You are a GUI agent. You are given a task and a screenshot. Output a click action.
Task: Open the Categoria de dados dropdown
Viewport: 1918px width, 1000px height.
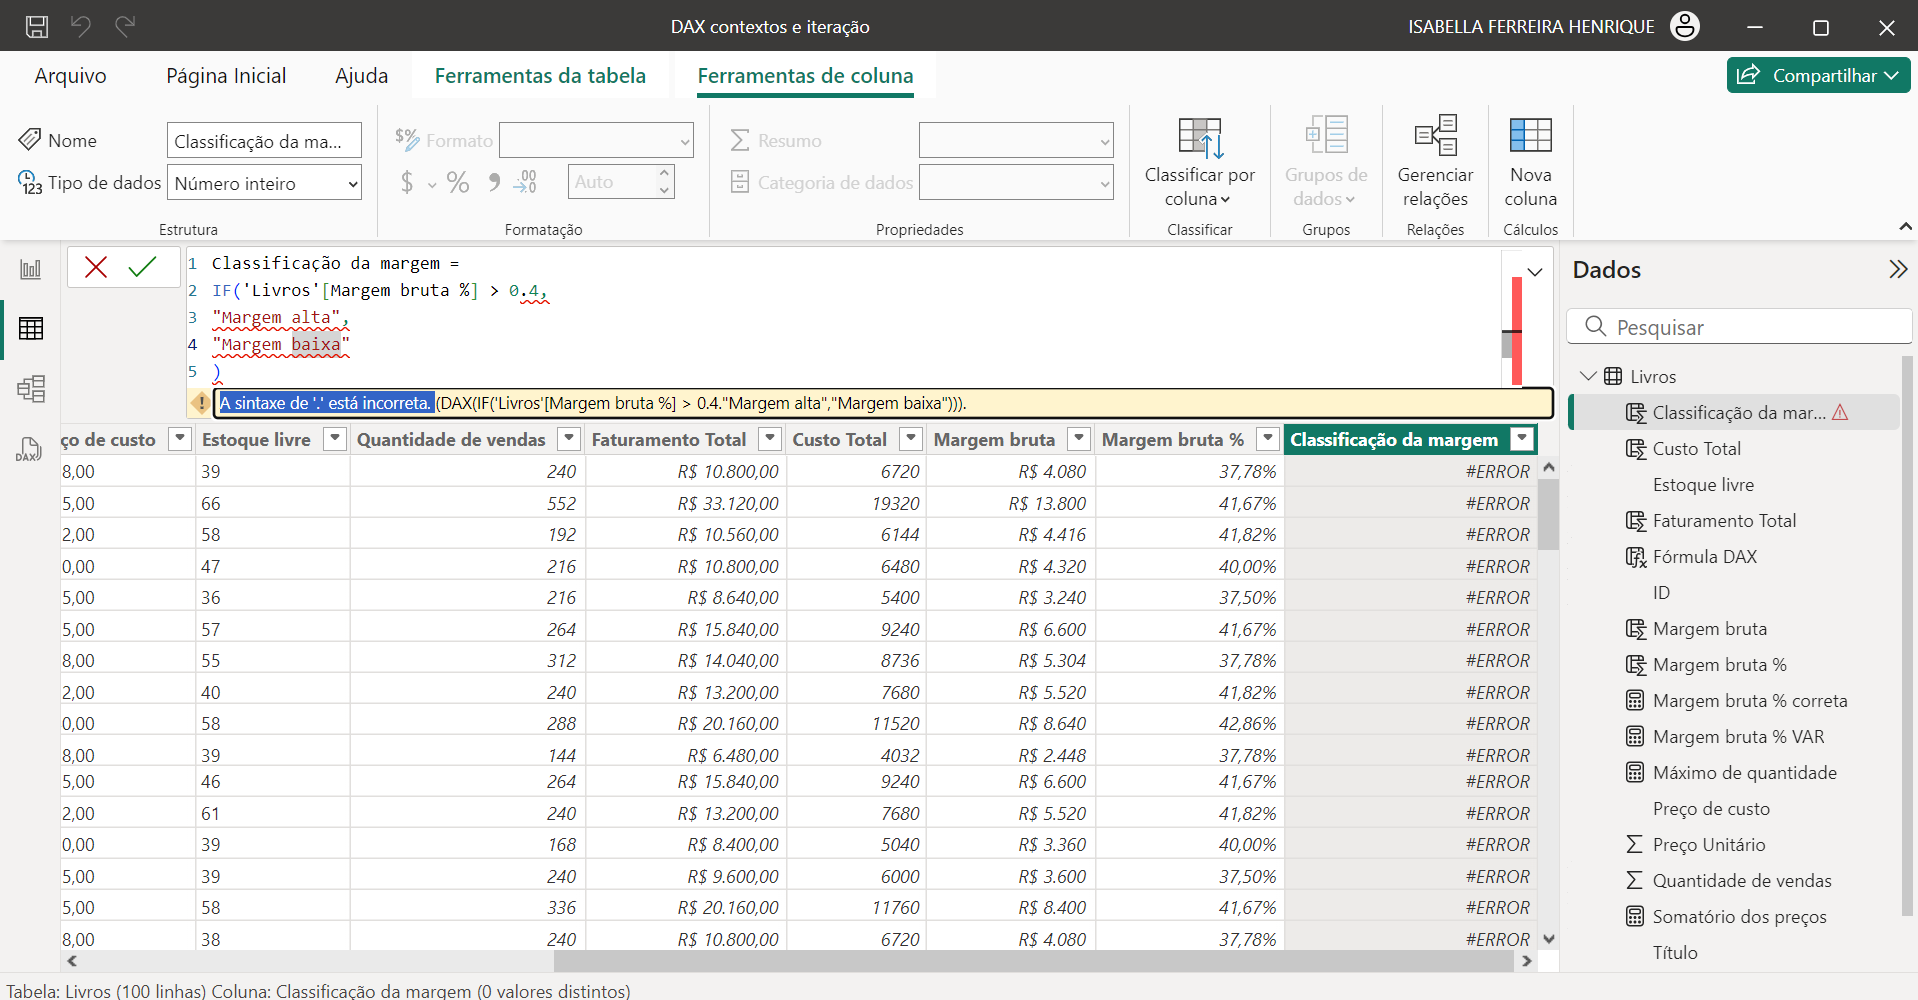1016,183
